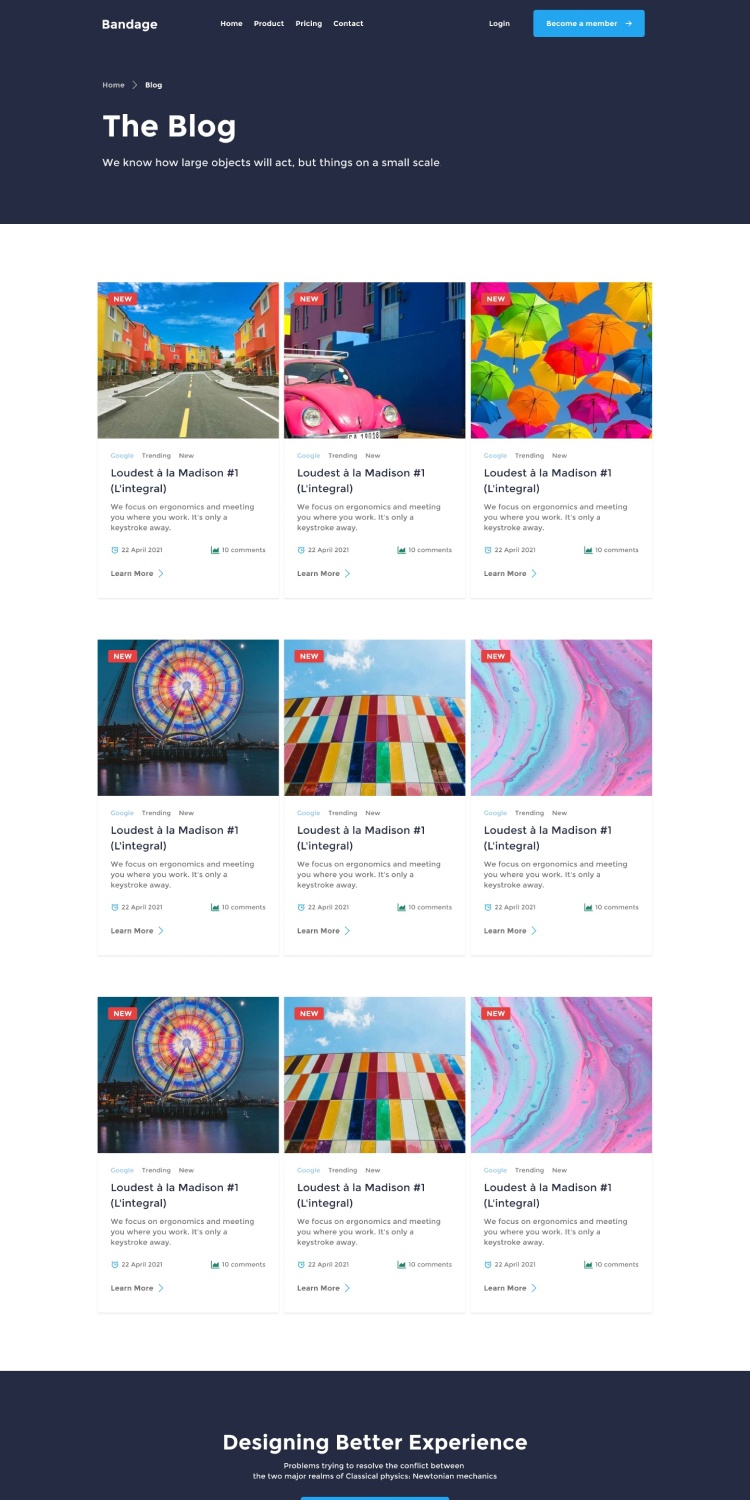This screenshot has width=750, height=1500.
Task: Click the Google tag on the umbrellas card
Action: (x=496, y=456)
